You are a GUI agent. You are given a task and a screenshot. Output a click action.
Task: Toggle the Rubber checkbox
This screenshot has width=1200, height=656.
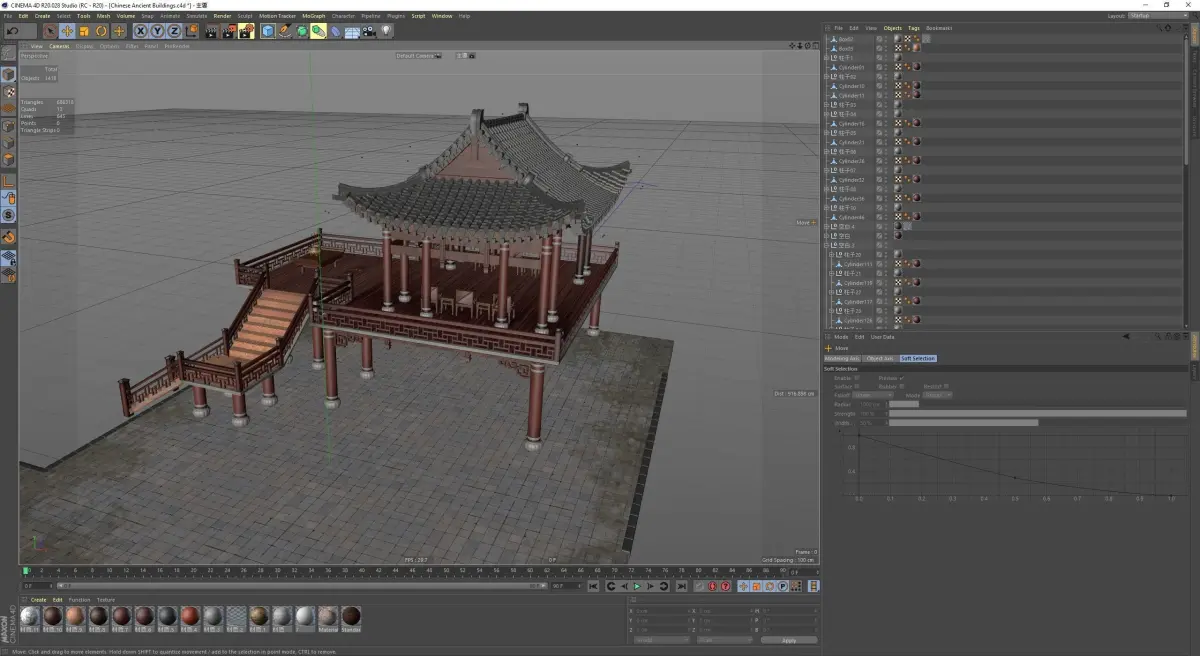pos(902,386)
